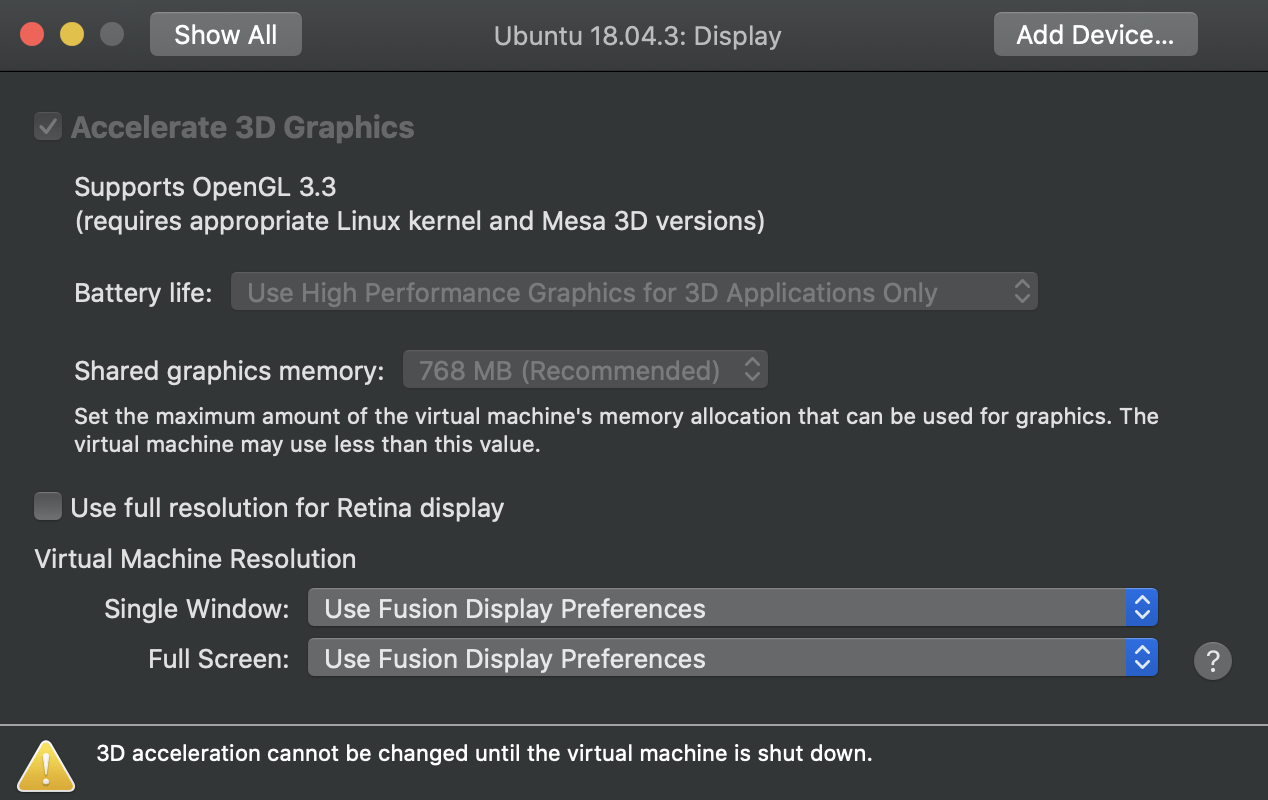The height and width of the screenshot is (800, 1268).
Task: Open the Single Window resolution dropdown
Action: tap(730, 607)
